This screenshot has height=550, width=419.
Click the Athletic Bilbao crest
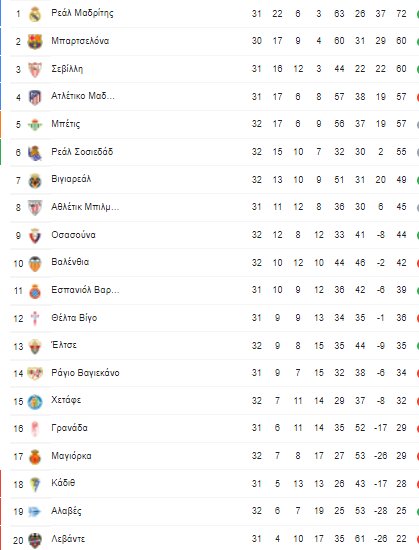35,208
